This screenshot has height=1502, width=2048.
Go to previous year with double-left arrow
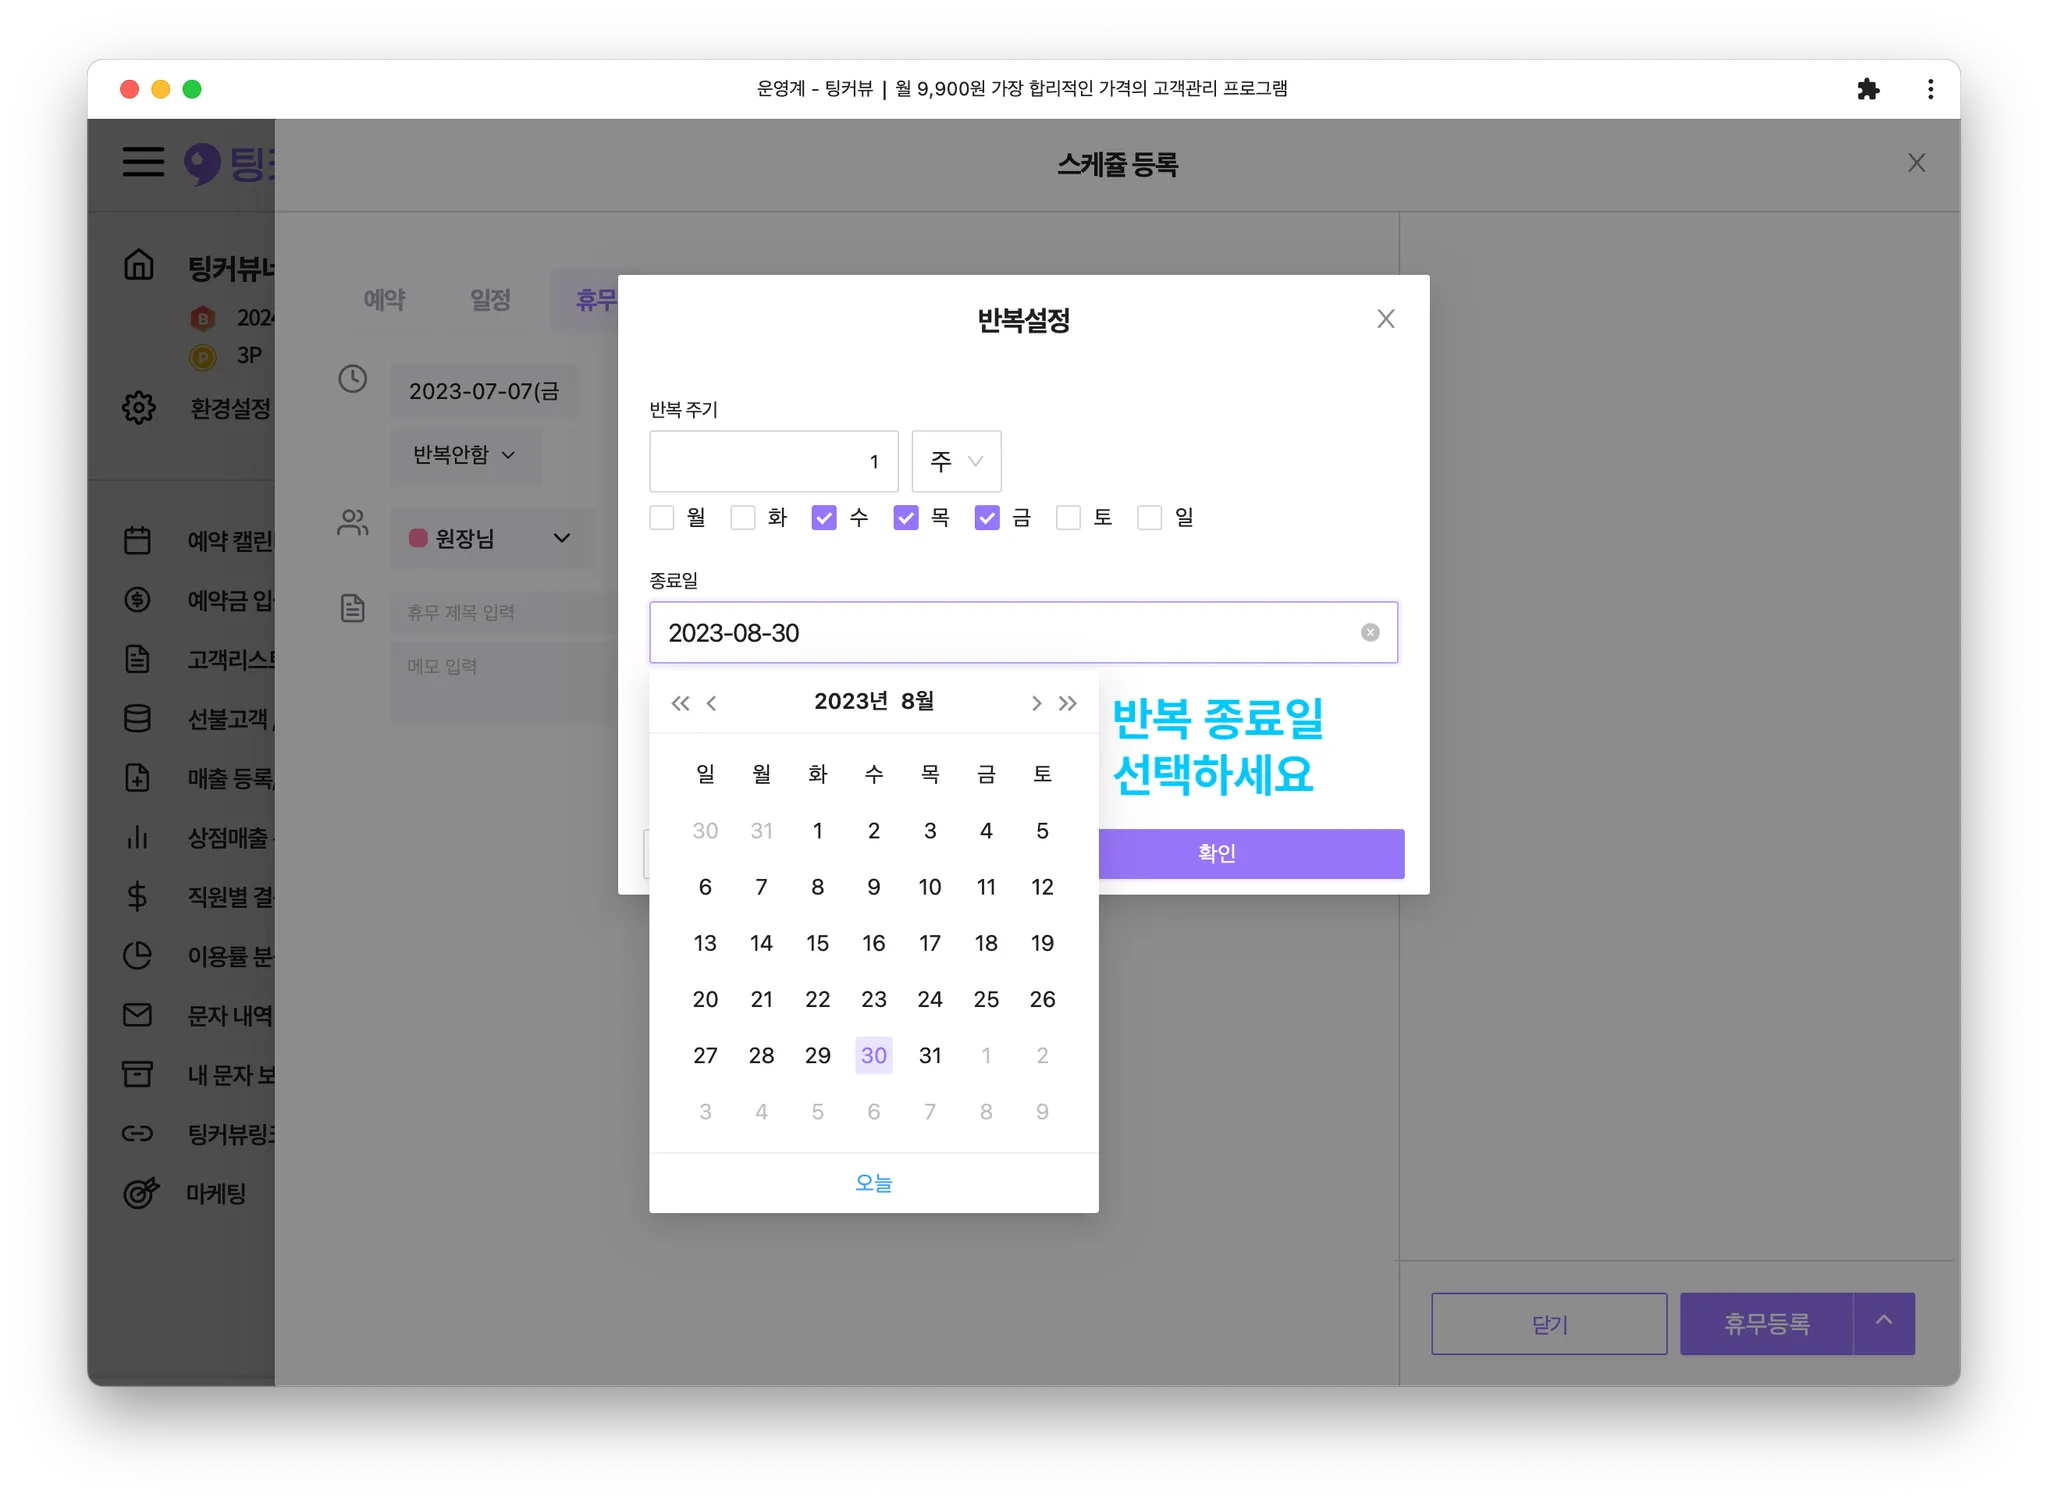680,703
